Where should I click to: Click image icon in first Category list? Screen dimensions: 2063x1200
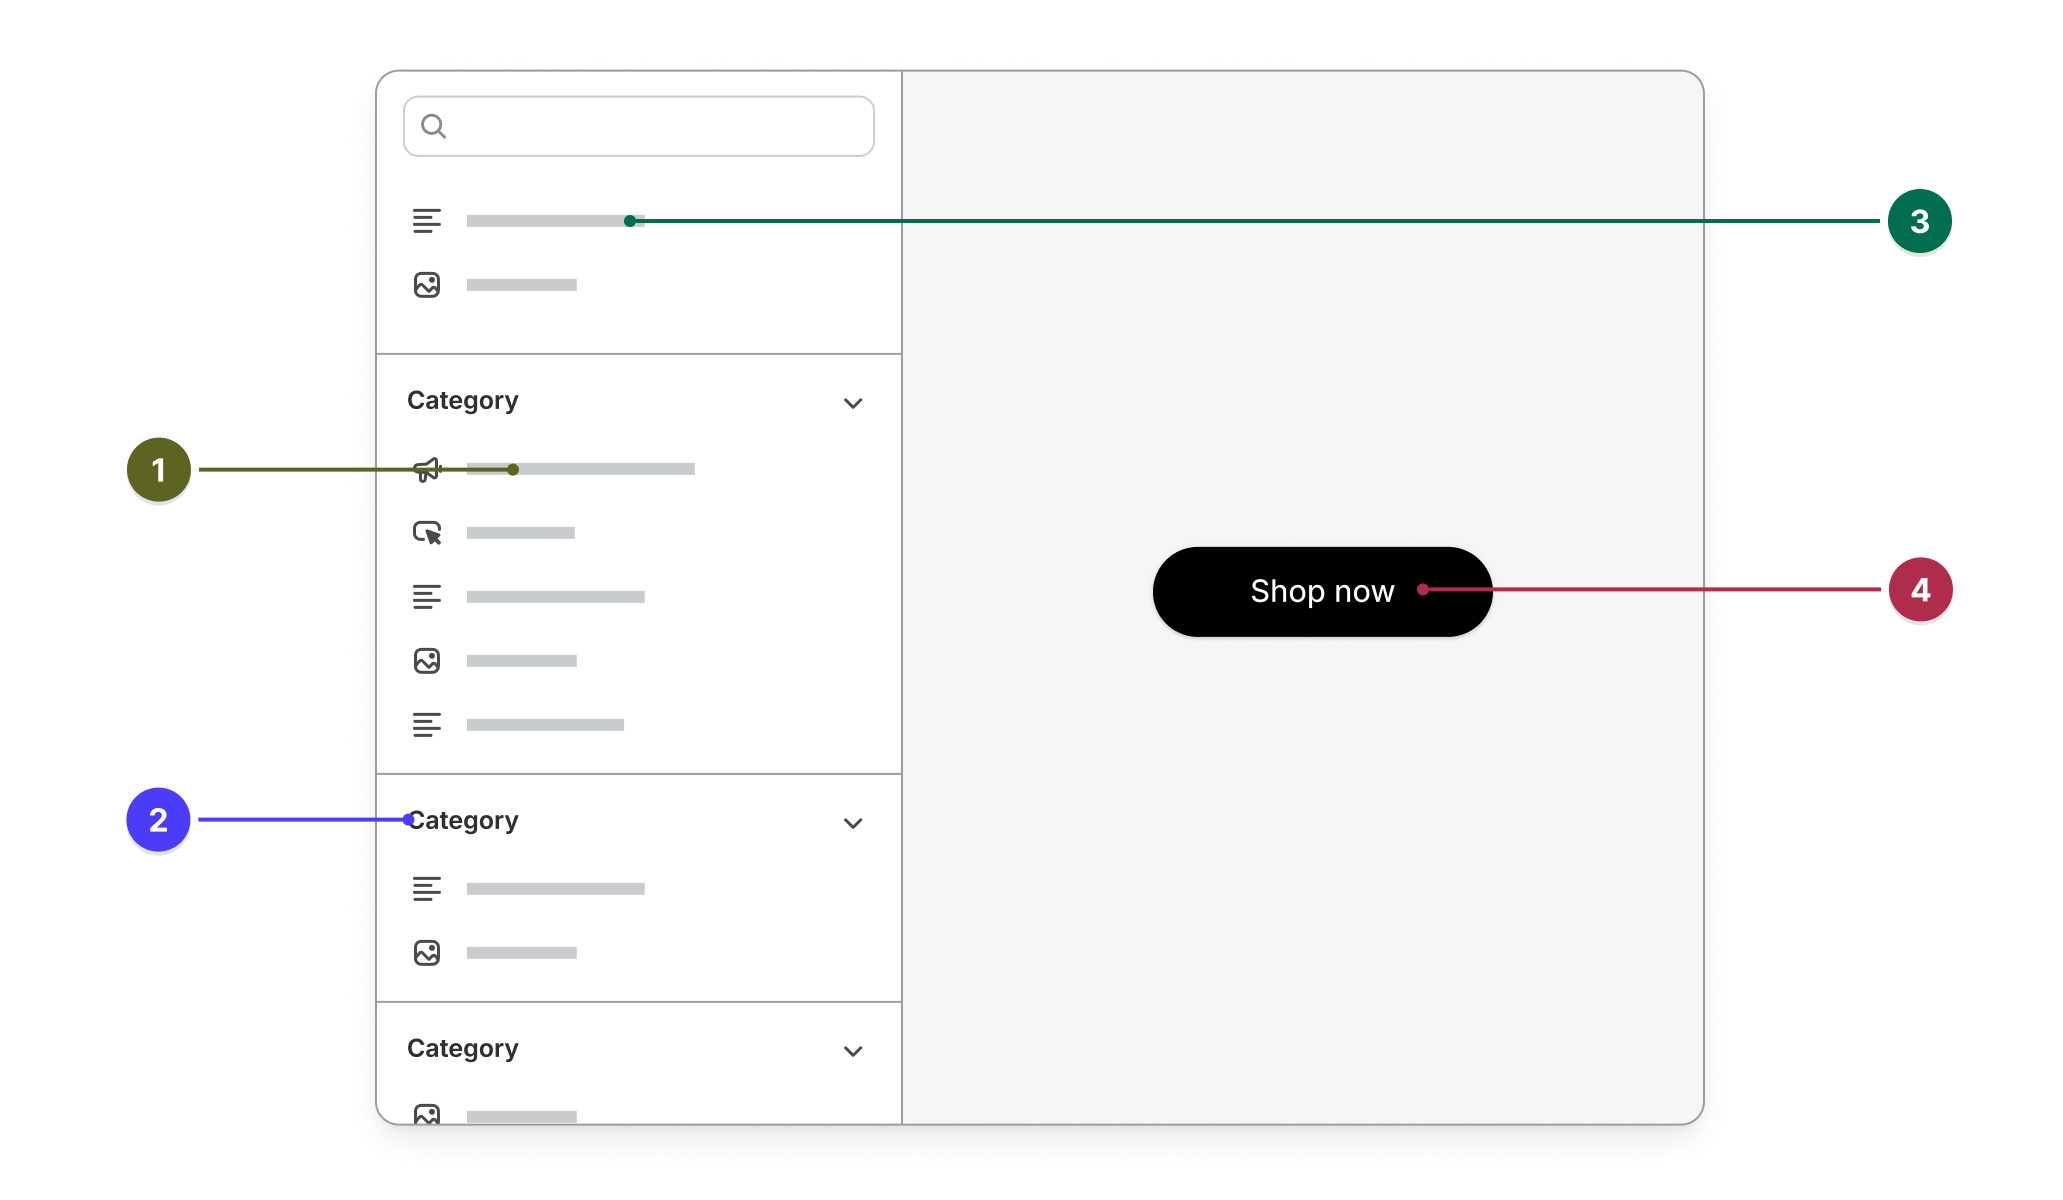(427, 661)
